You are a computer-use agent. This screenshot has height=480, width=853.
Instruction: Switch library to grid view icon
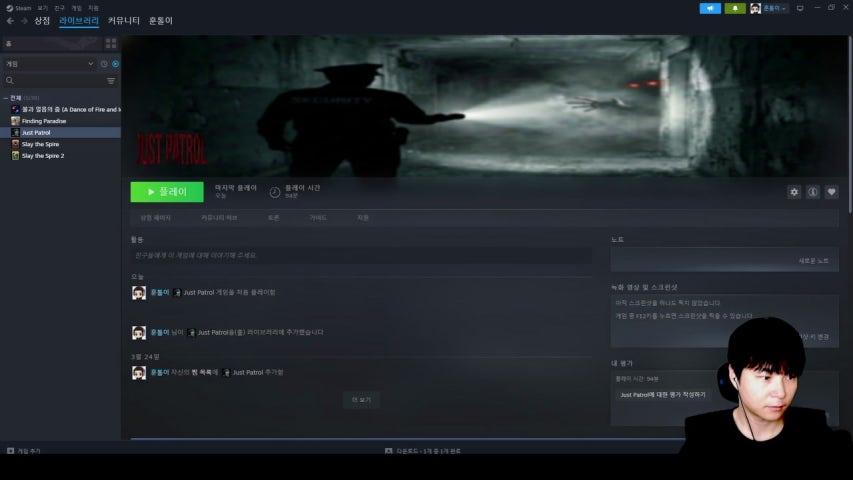click(111, 43)
